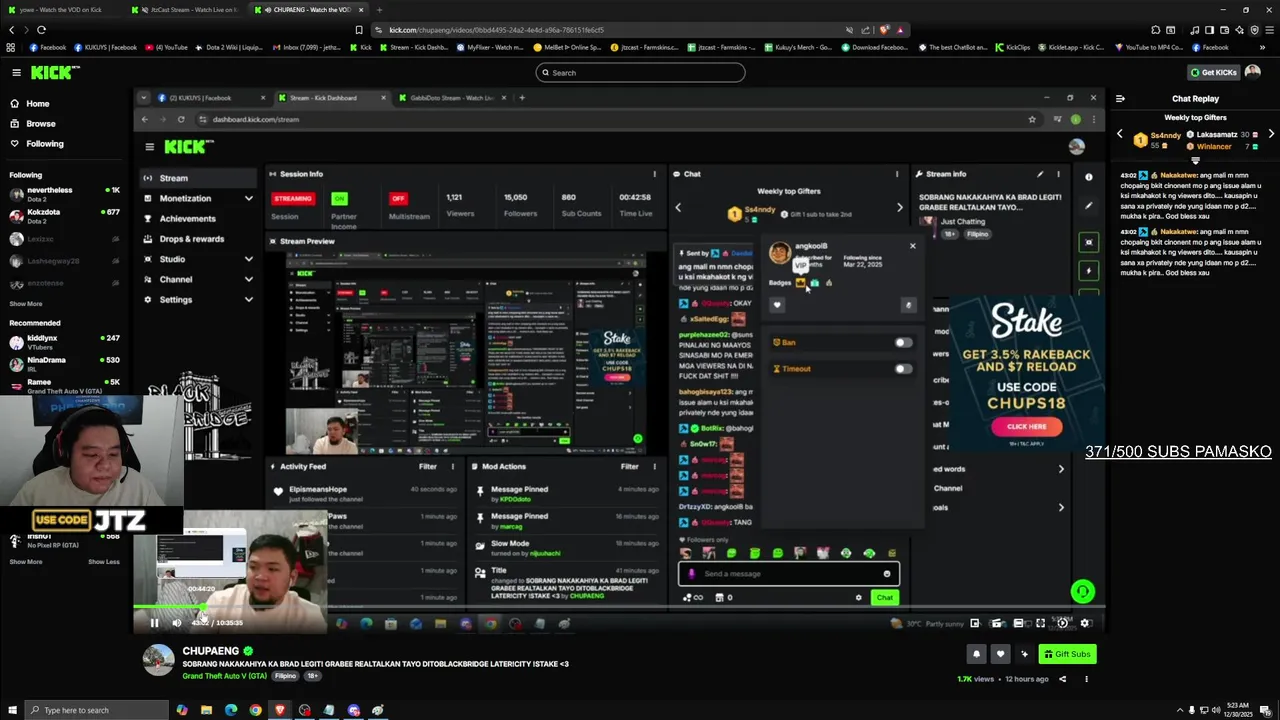Open Browse in the sidebar
The width and height of the screenshot is (1280, 720).
click(x=40, y=124)
